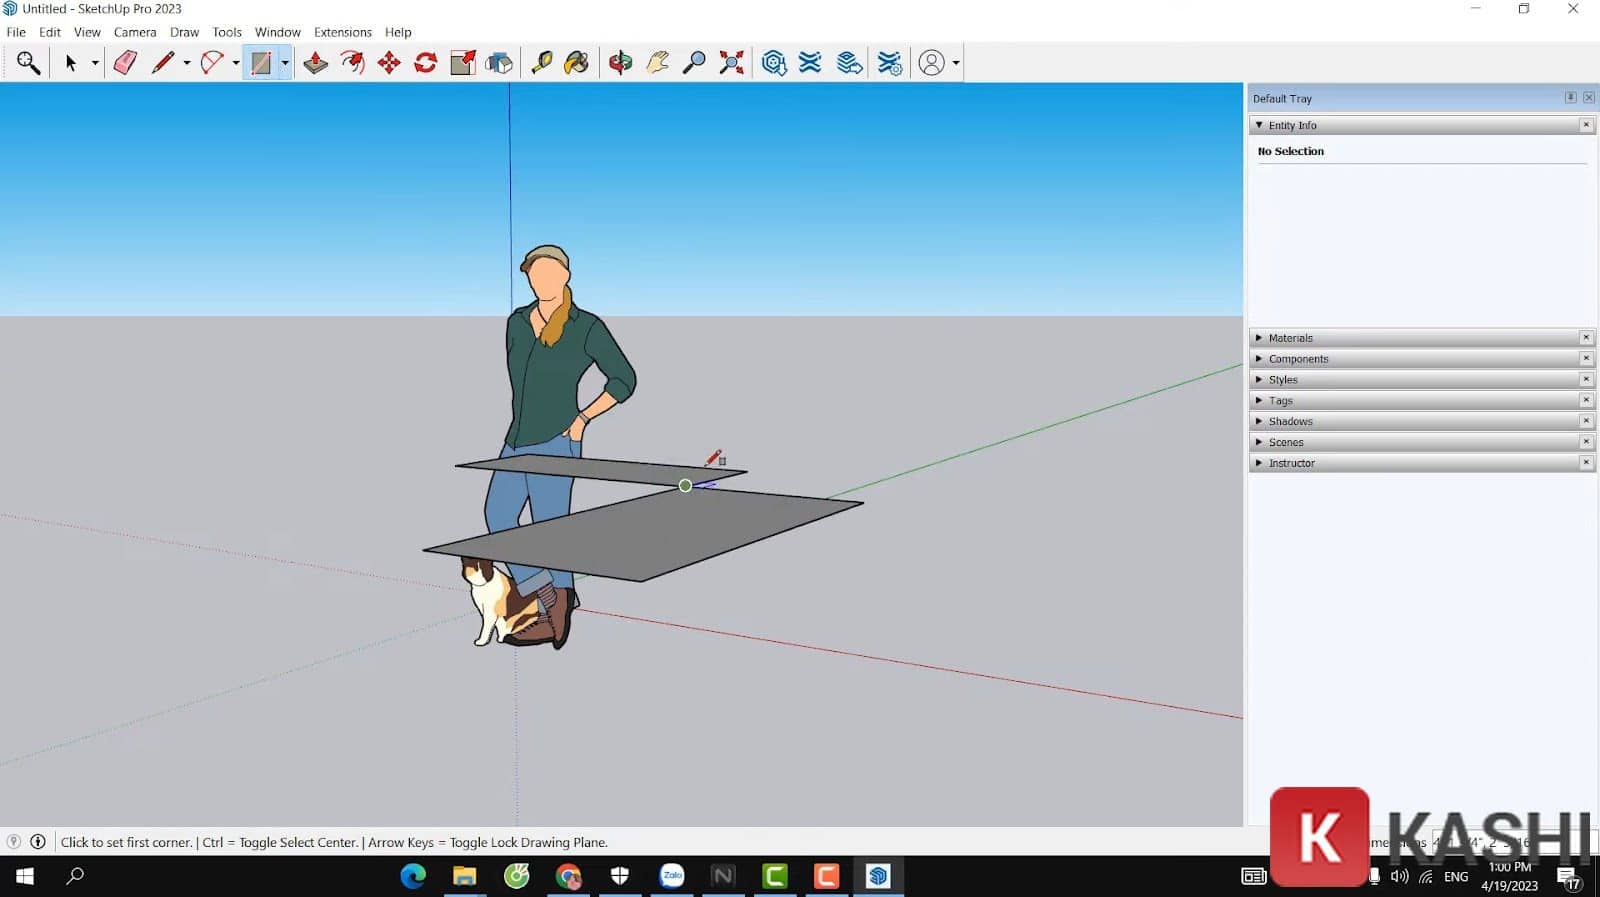1600x897 pixels.
Task: Toggle auto-hide pin on Default Tray
Action: click(1570, 98)
